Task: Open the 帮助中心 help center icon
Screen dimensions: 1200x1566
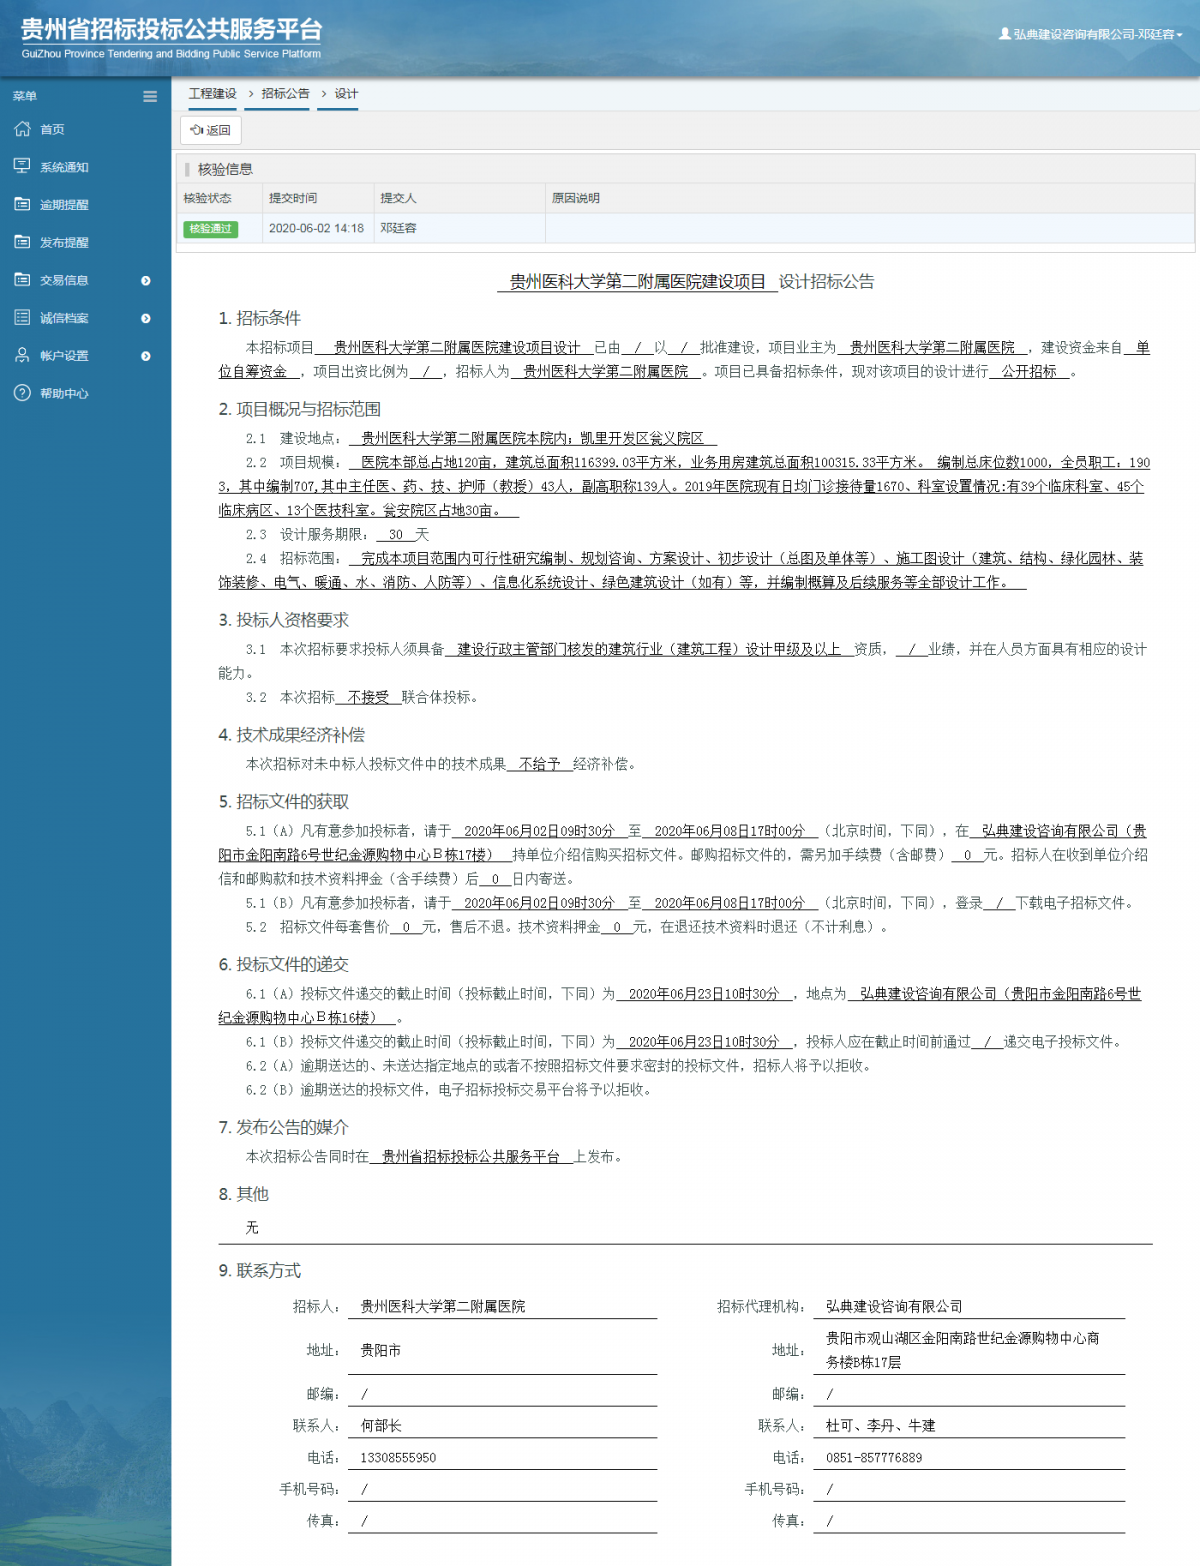Action: click(x=21, y=393)
